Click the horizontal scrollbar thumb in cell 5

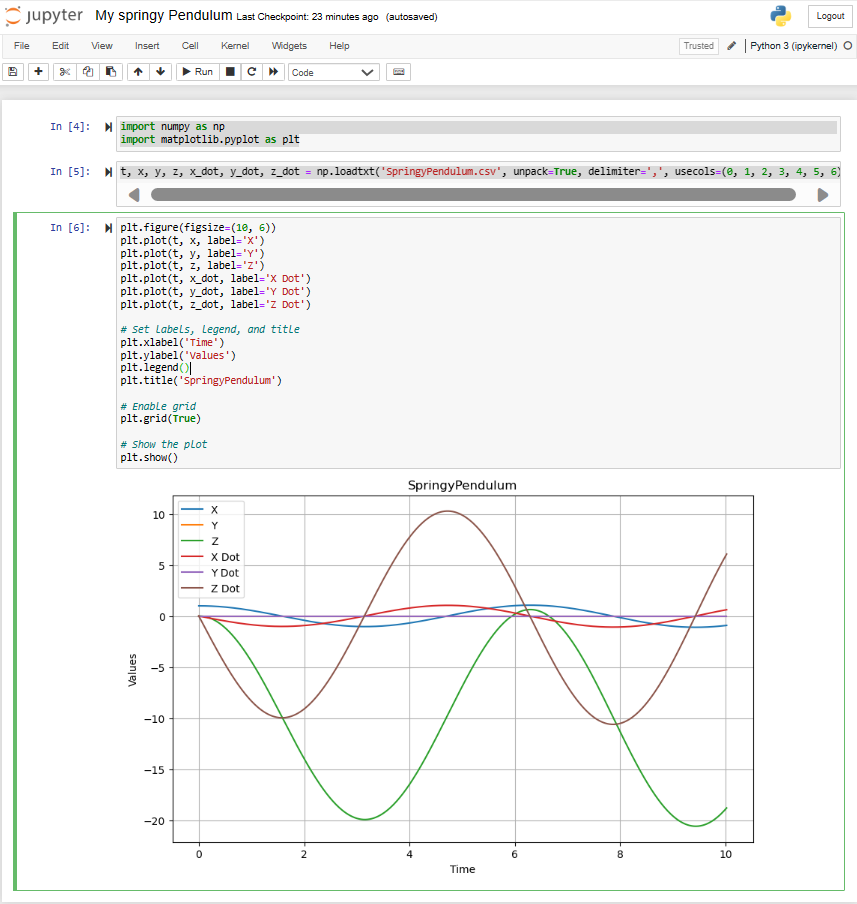[x=473, y=195]
